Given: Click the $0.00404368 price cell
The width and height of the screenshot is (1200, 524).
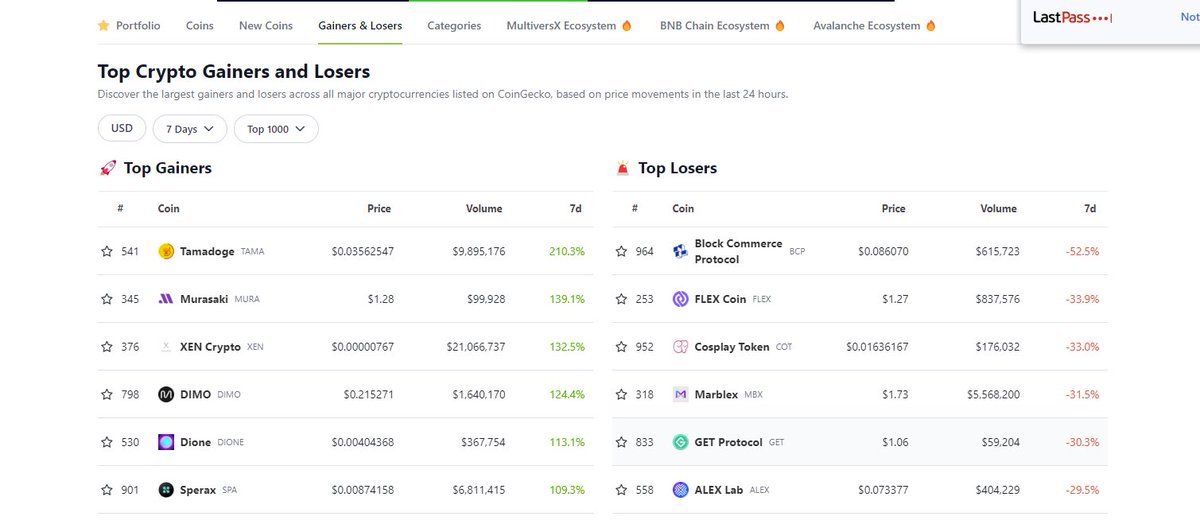Looking at the screenshot, I should coord(362,442).
